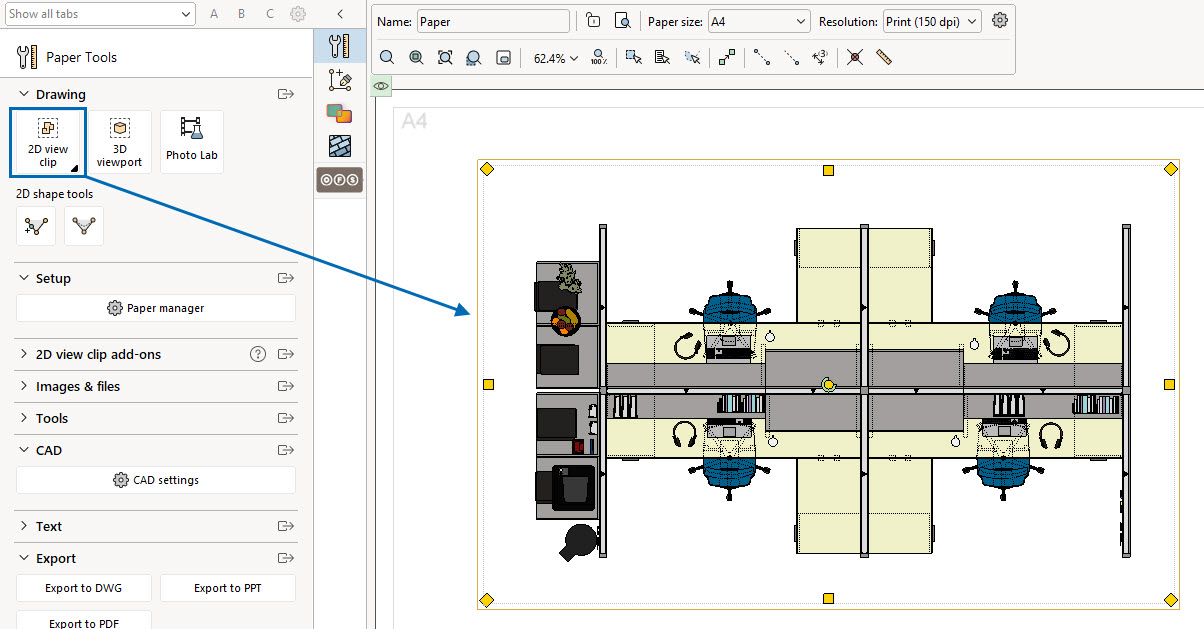Switch to tab preset A
This screenshot has height=629, width=1204.
(x=214, y=14)
